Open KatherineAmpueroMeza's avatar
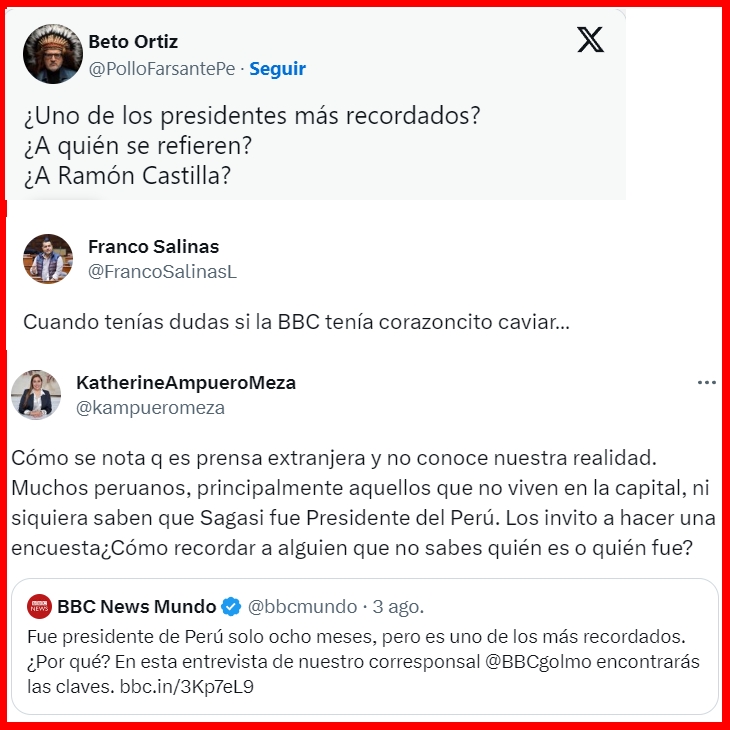The width and height of the screenshot is (730, 730). [x=36, y=395]
